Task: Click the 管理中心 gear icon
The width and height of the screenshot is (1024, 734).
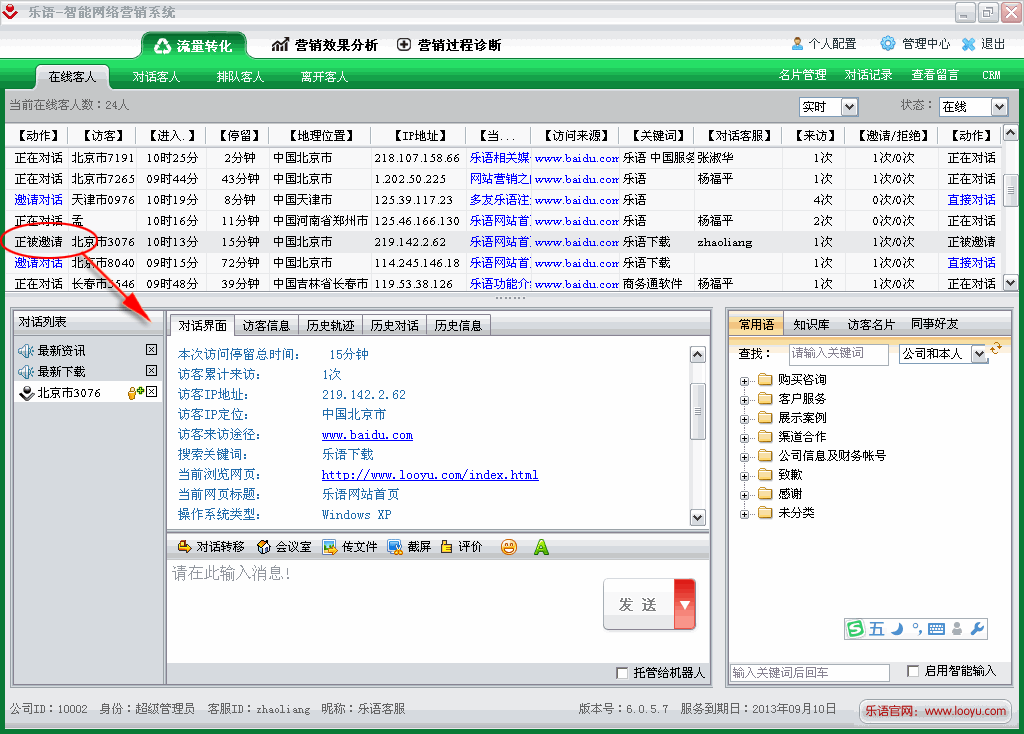Action: click(888, 44)
